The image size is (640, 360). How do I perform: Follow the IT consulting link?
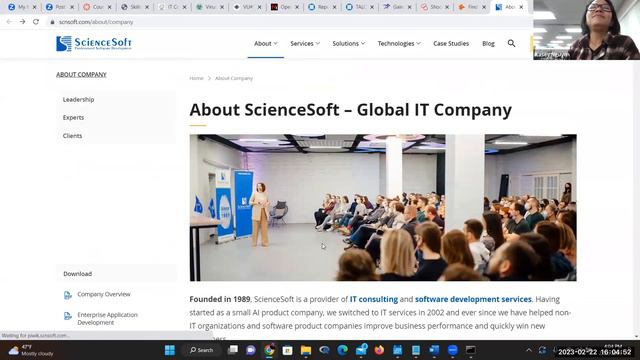[x=374, y=299]
